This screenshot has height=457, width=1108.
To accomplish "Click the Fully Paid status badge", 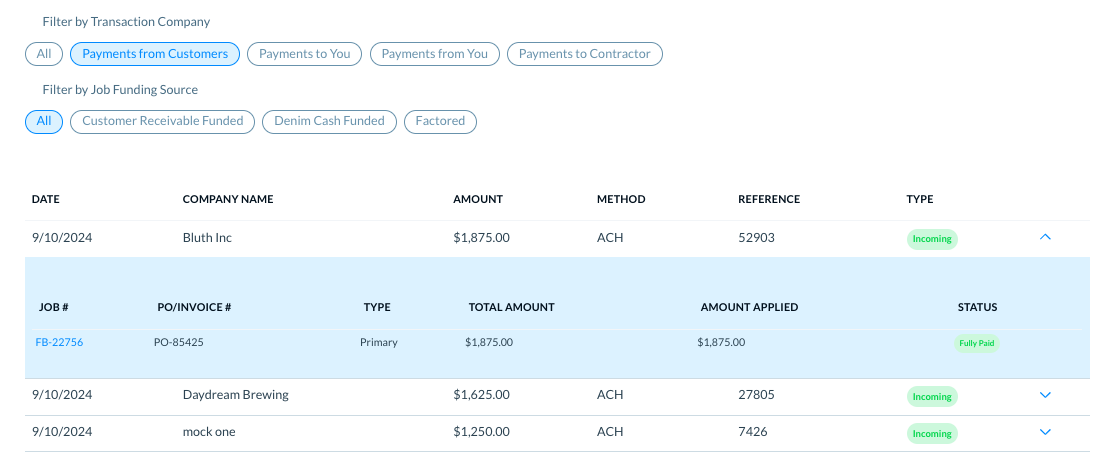I will [x=976, y=343].
